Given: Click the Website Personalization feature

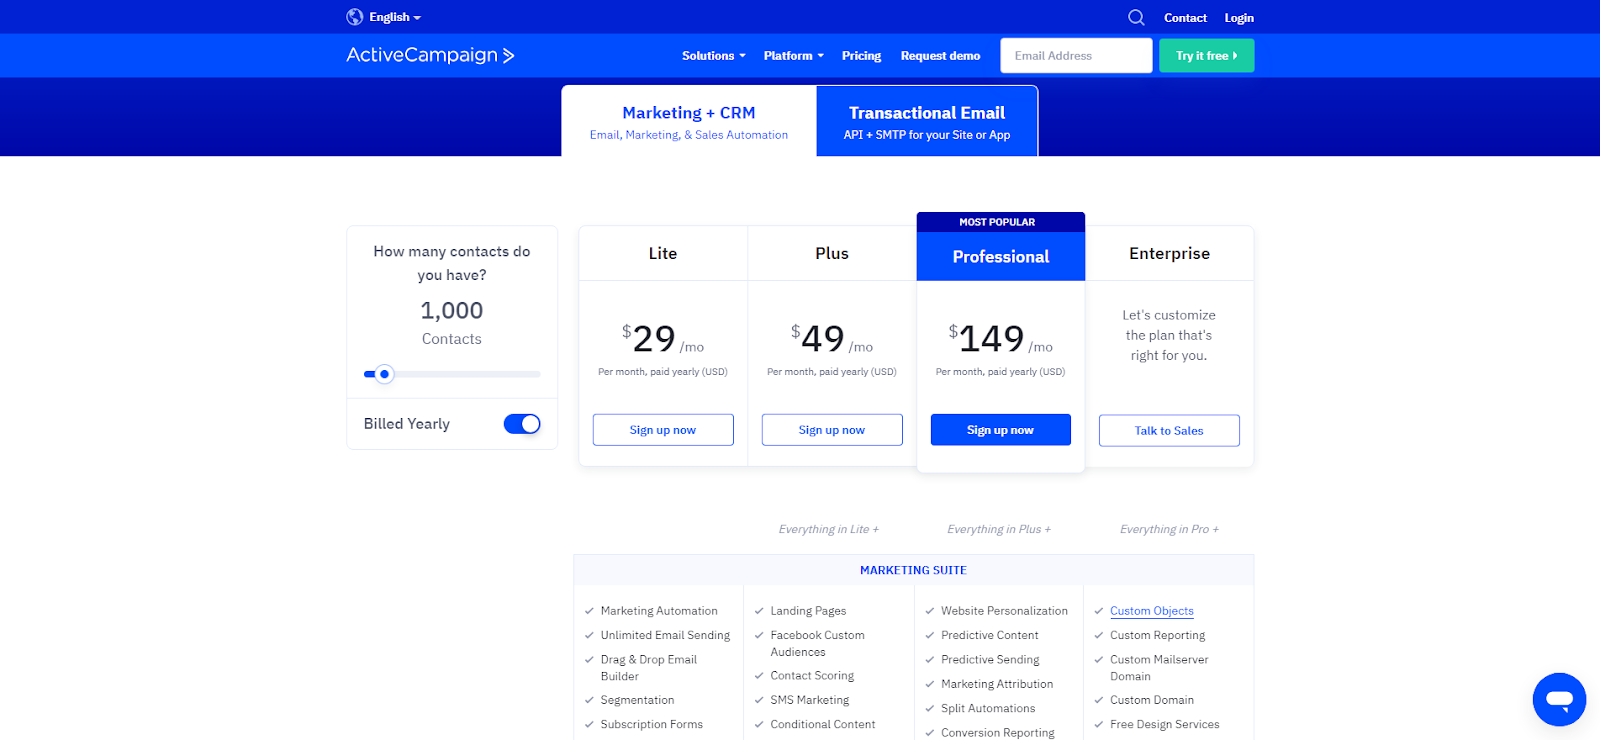Looking at the screenshot, I should 1004,611.
